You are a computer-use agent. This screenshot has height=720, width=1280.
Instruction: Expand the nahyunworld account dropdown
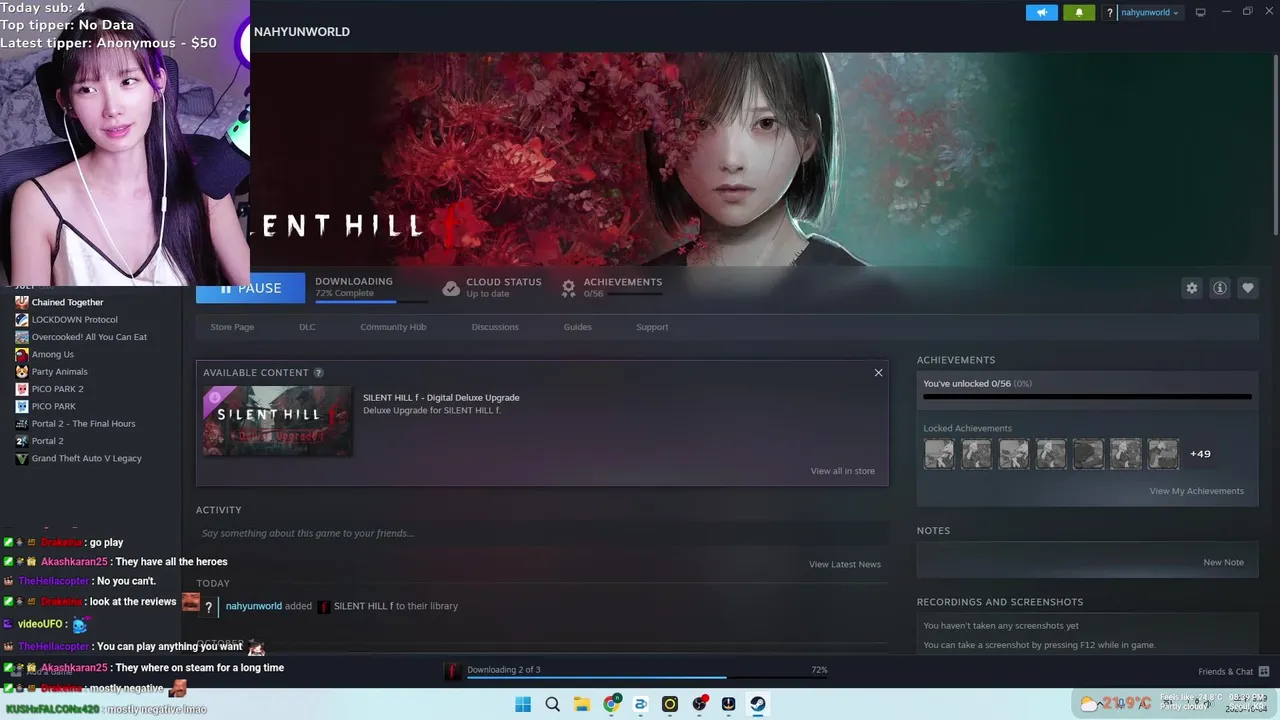click(x=1149, y=13)
